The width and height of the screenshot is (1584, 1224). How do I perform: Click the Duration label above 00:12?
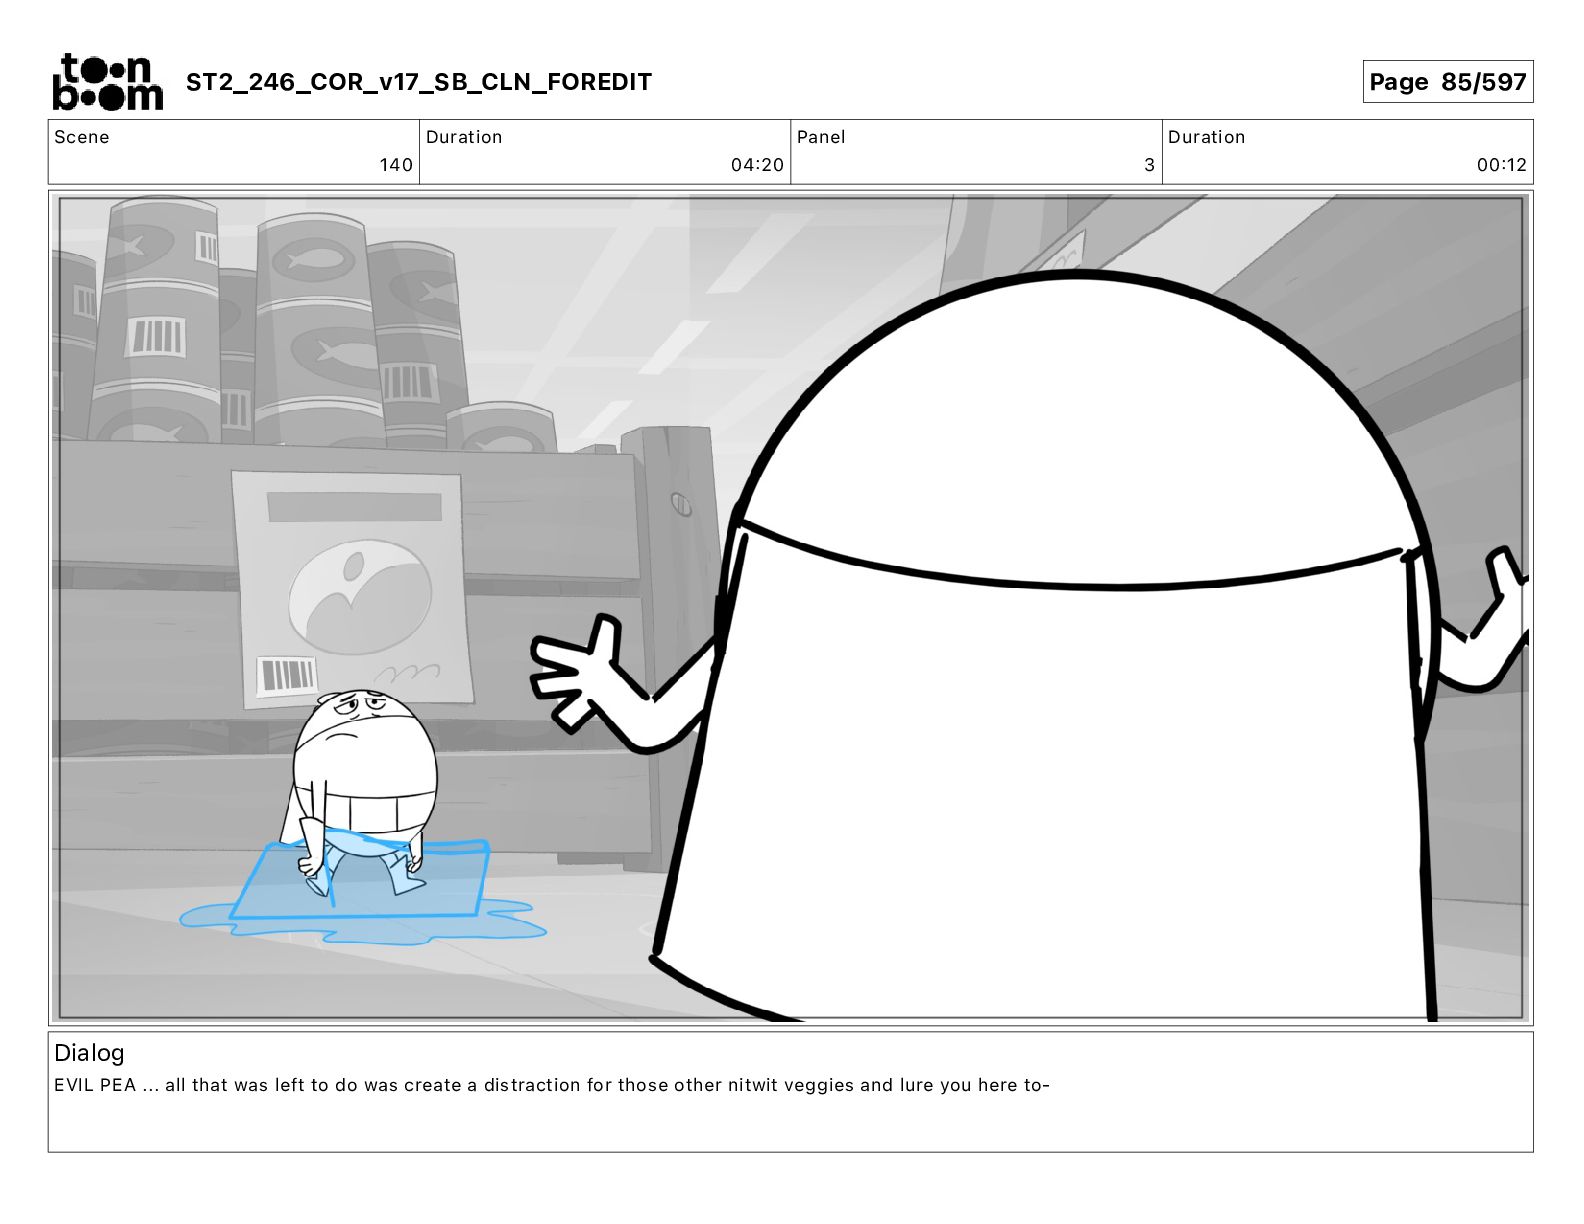(x=1206, y=137)
